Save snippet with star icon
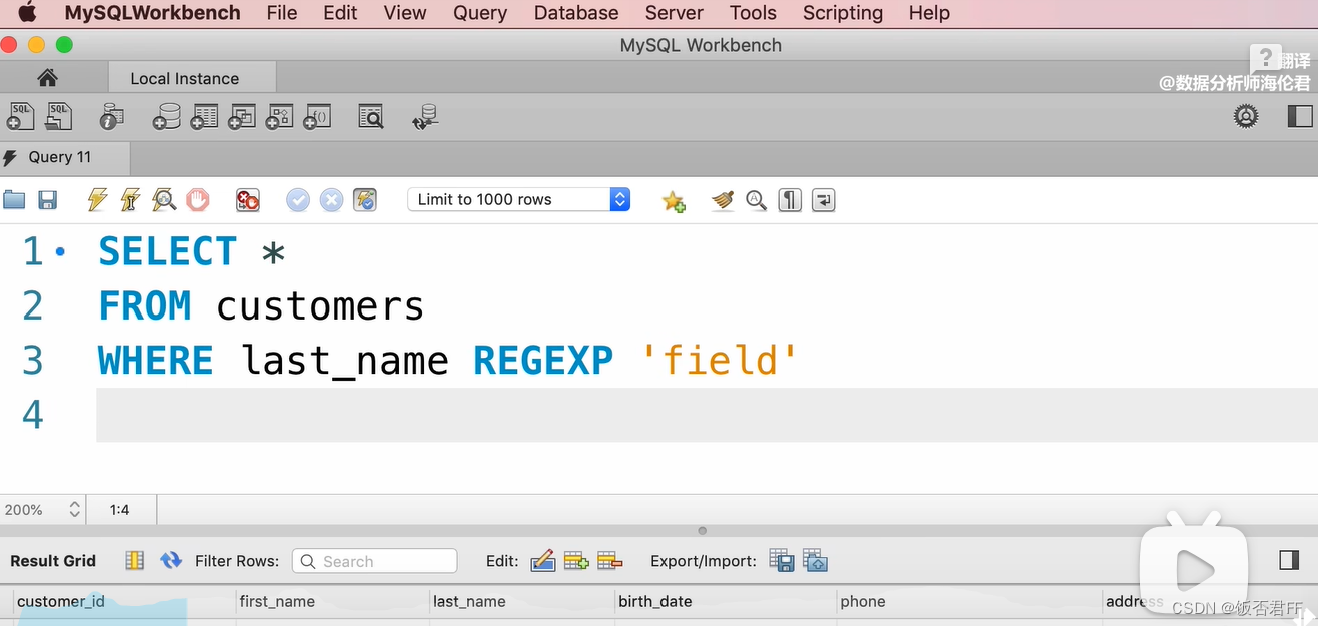Viewport: 1318px width, 626px height. point(674,201)
